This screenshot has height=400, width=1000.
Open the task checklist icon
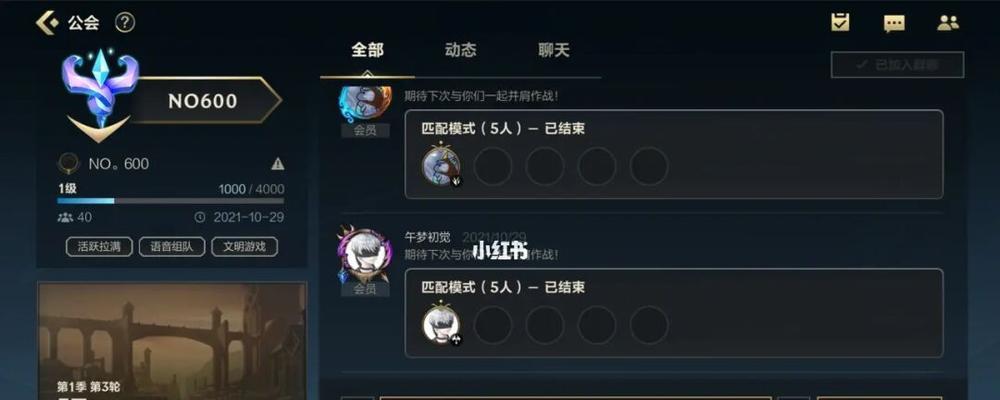click(x=841, y=23)
